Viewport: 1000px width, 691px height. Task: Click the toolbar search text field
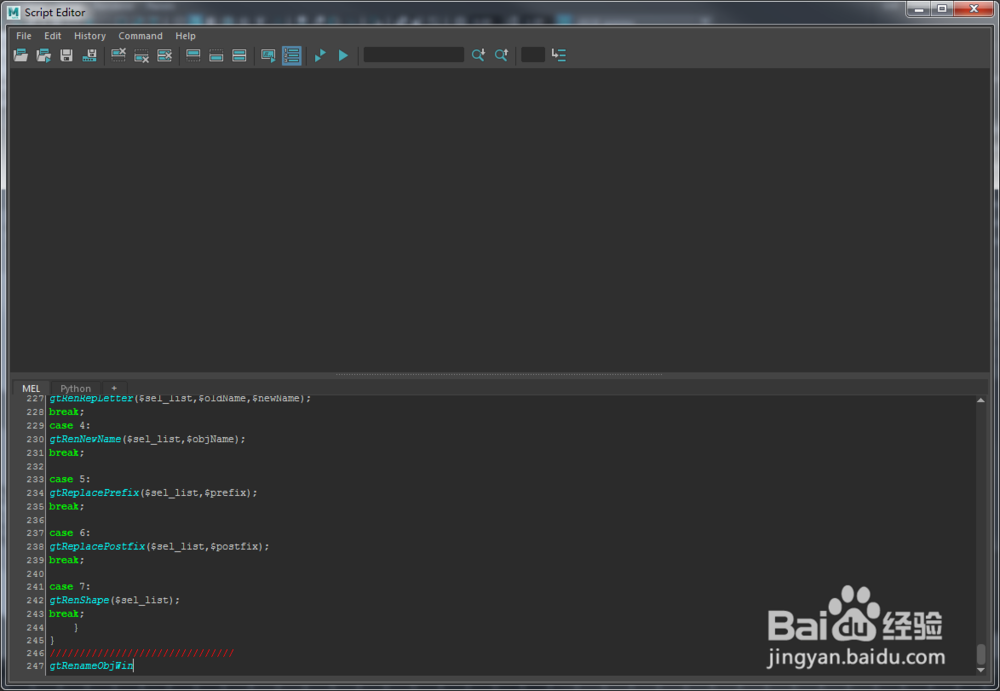[413, 55]
